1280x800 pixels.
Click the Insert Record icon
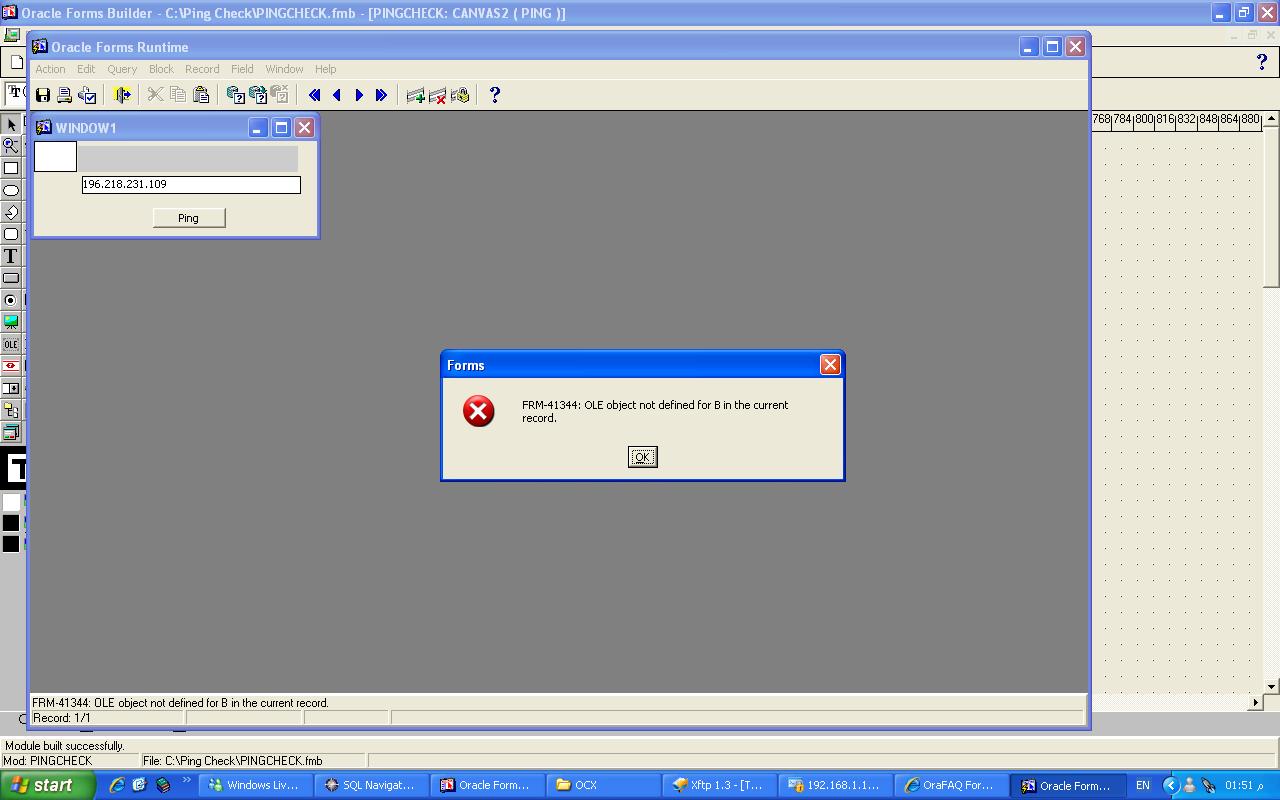415,95
